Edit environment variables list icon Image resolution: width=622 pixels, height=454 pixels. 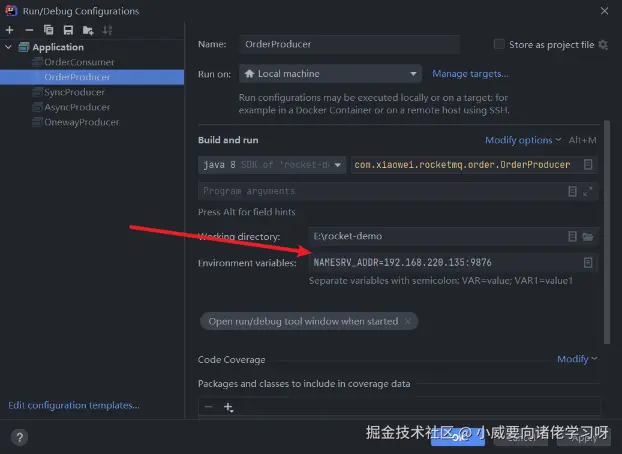588,262
